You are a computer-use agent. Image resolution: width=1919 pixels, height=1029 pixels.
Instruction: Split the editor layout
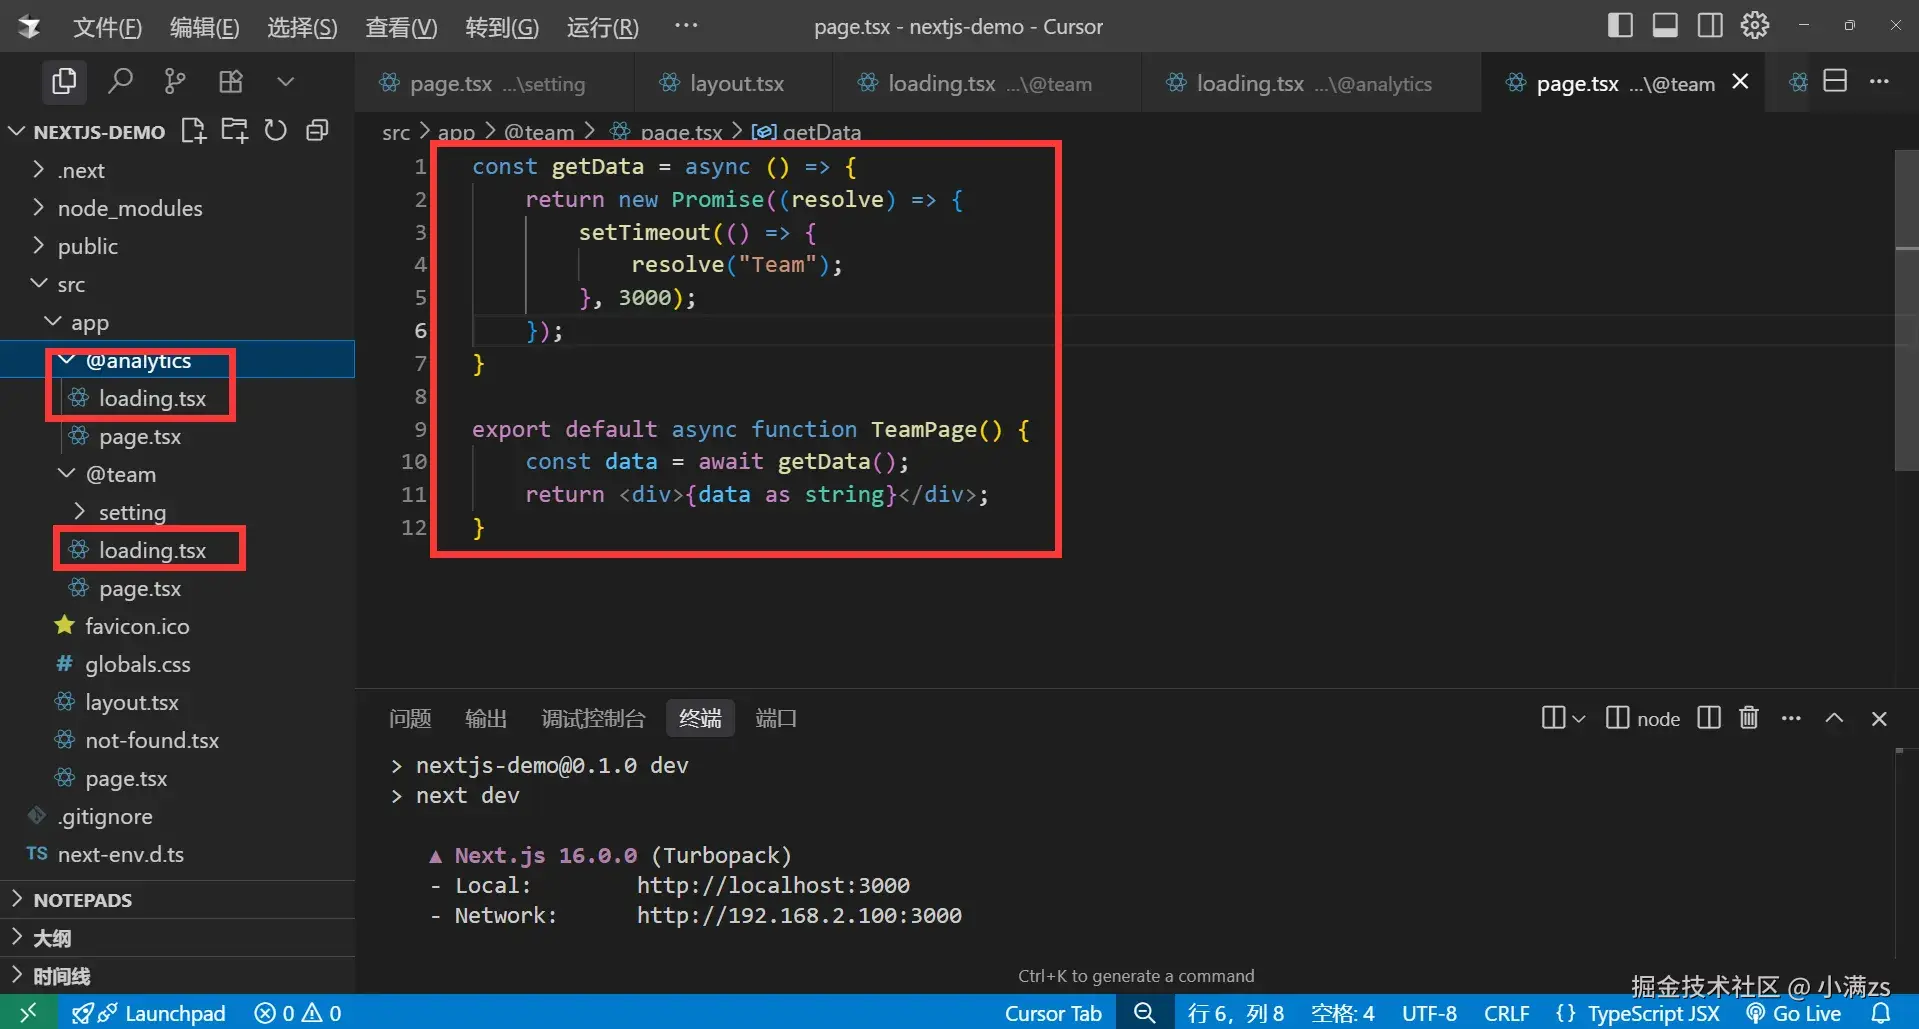pos(1835,81)
